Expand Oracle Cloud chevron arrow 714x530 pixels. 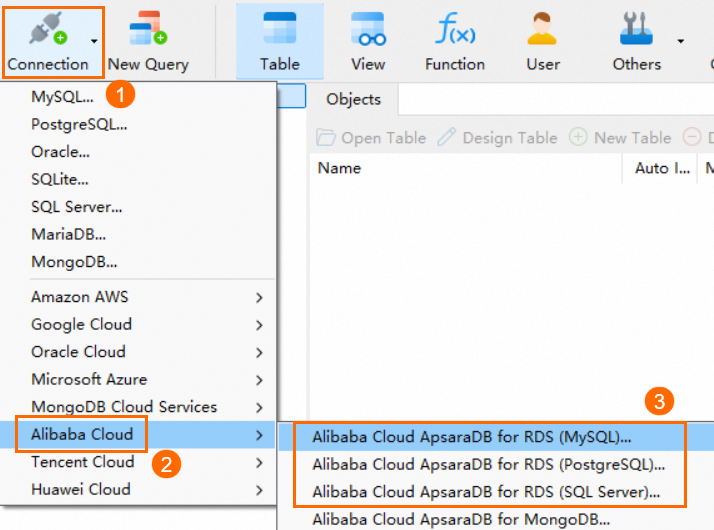259,352
